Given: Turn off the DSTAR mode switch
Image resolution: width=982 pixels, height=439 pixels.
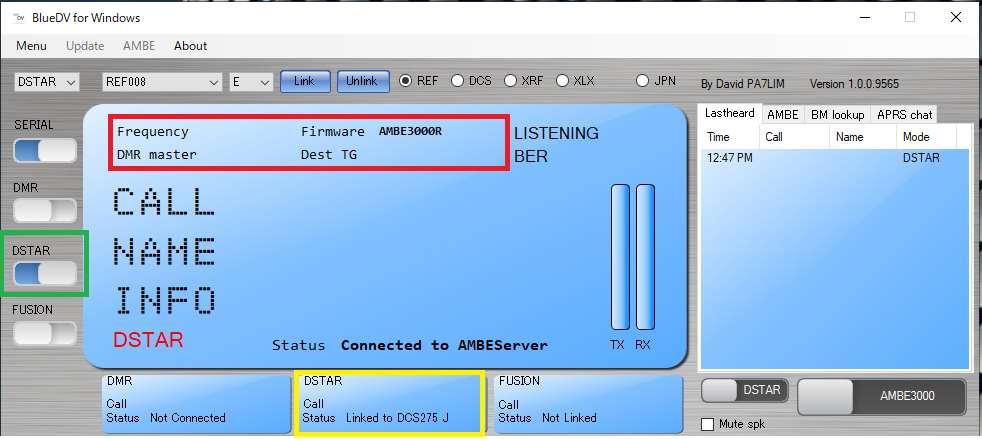Looking at the screenshot, I should (x=45, y=273).
